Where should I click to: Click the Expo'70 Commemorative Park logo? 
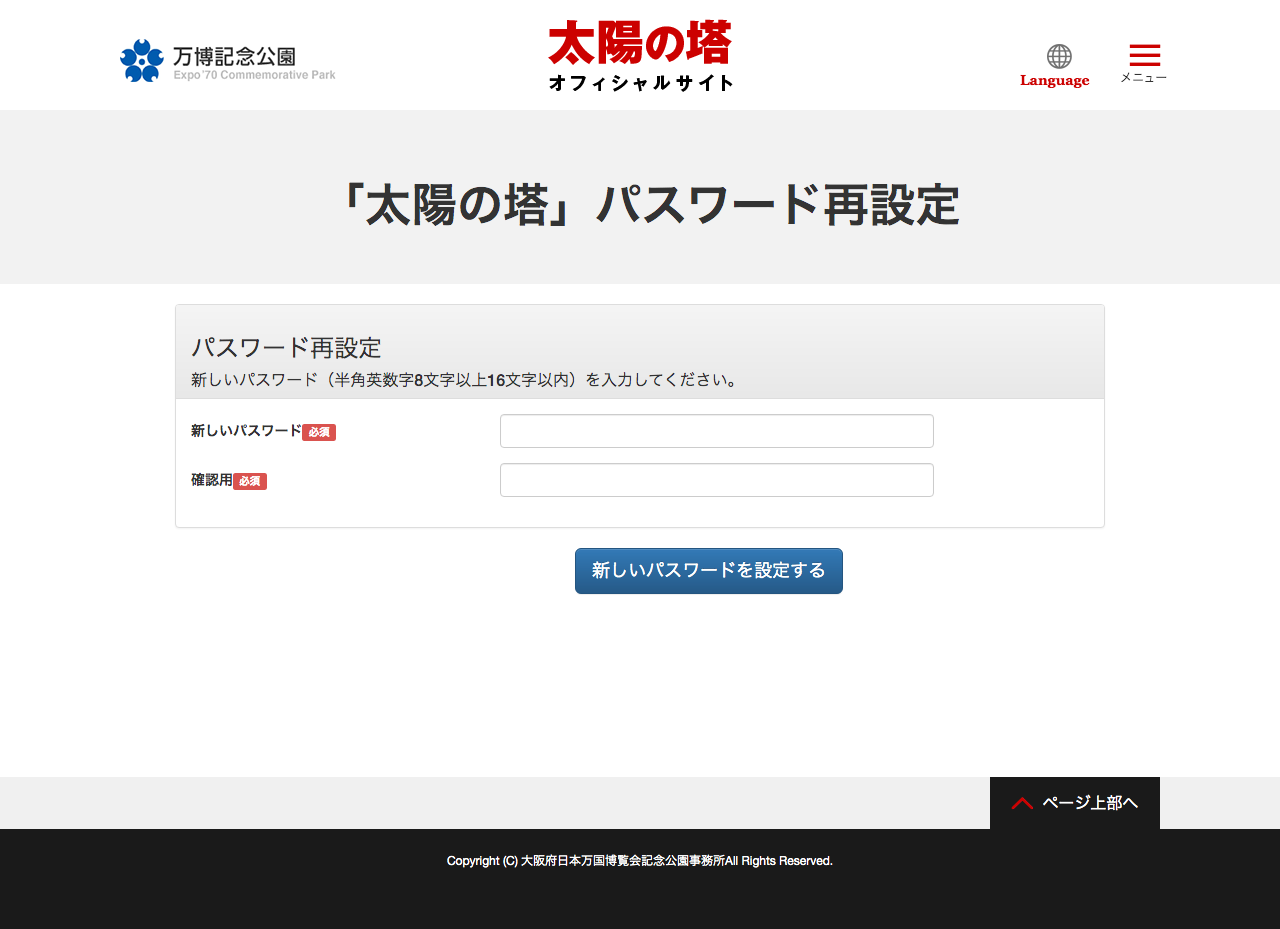[228, 61]
